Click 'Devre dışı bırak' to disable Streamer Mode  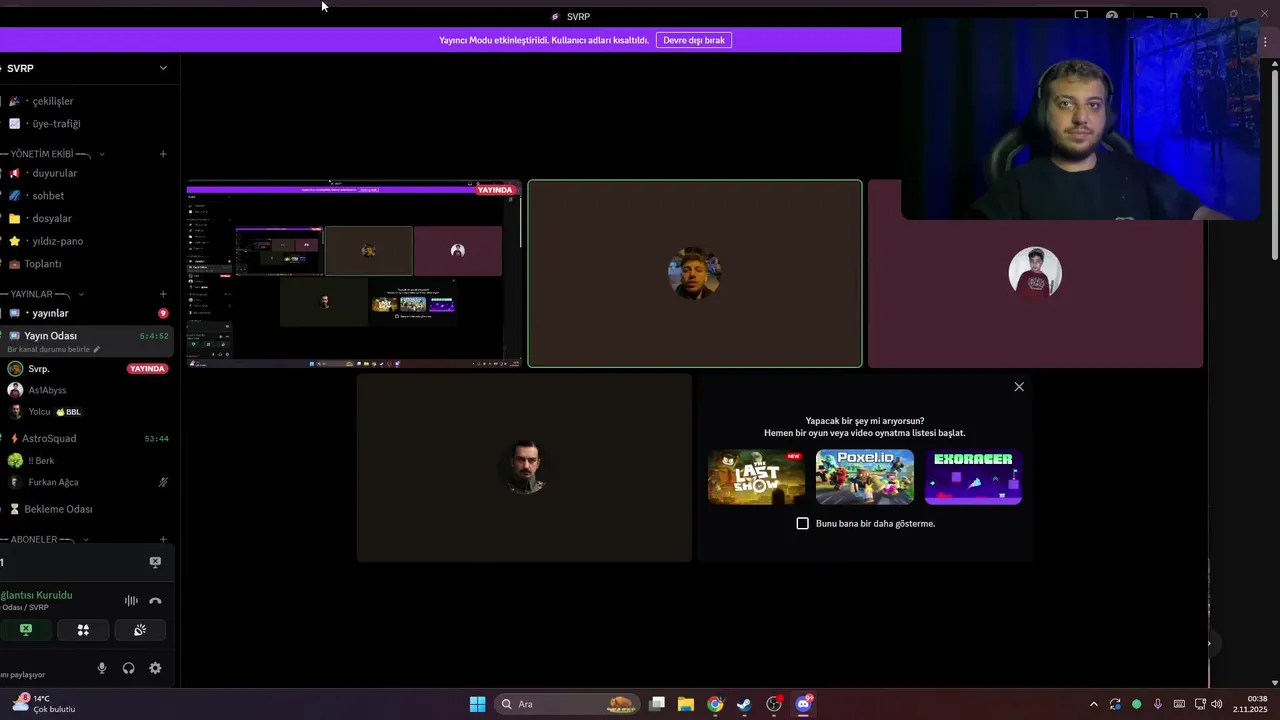coord(694,40)
